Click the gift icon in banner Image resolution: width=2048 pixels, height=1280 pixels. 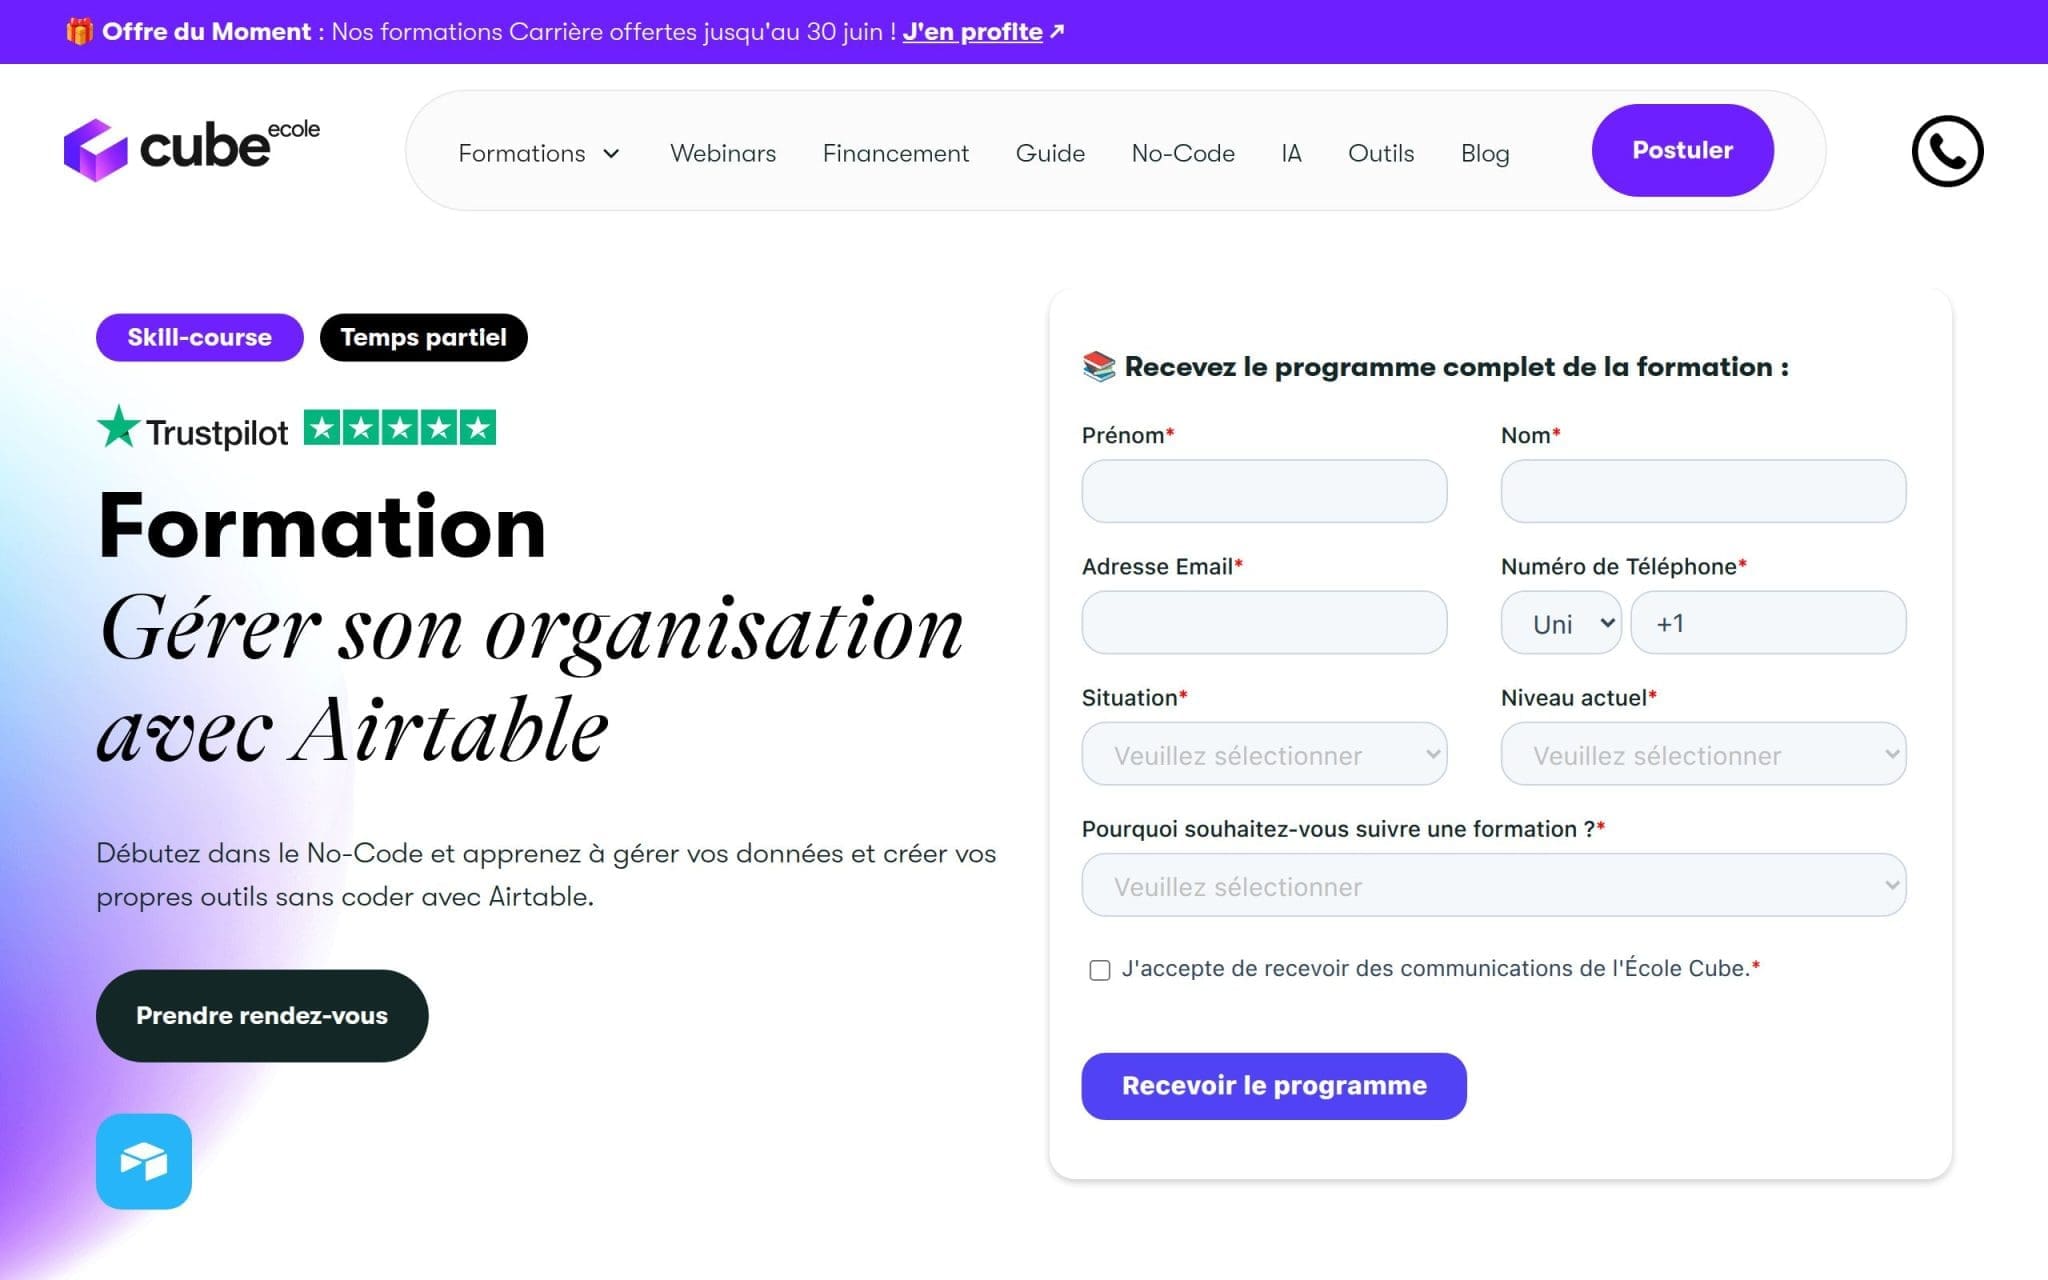coord(79,31)
